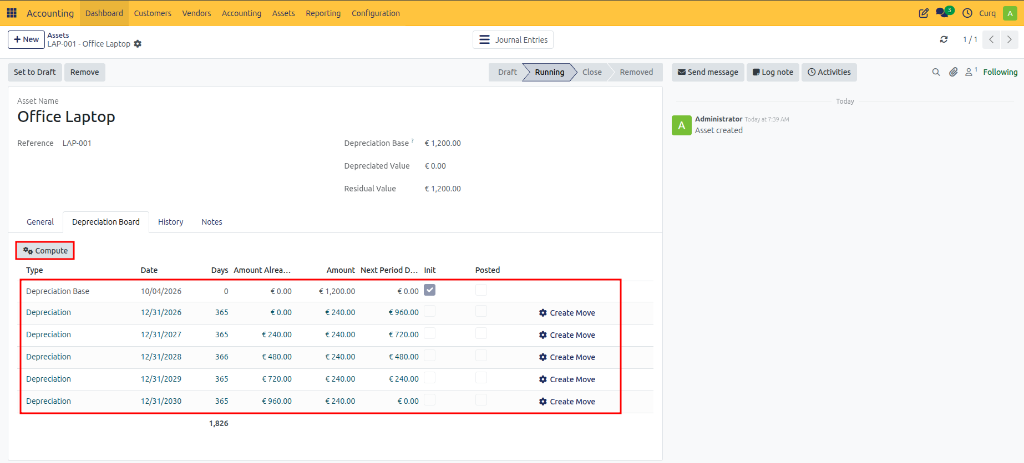Click Create Move for 12/31/2028 depreciation
The image size is (1024, 463).
click(x=567, y=357)
